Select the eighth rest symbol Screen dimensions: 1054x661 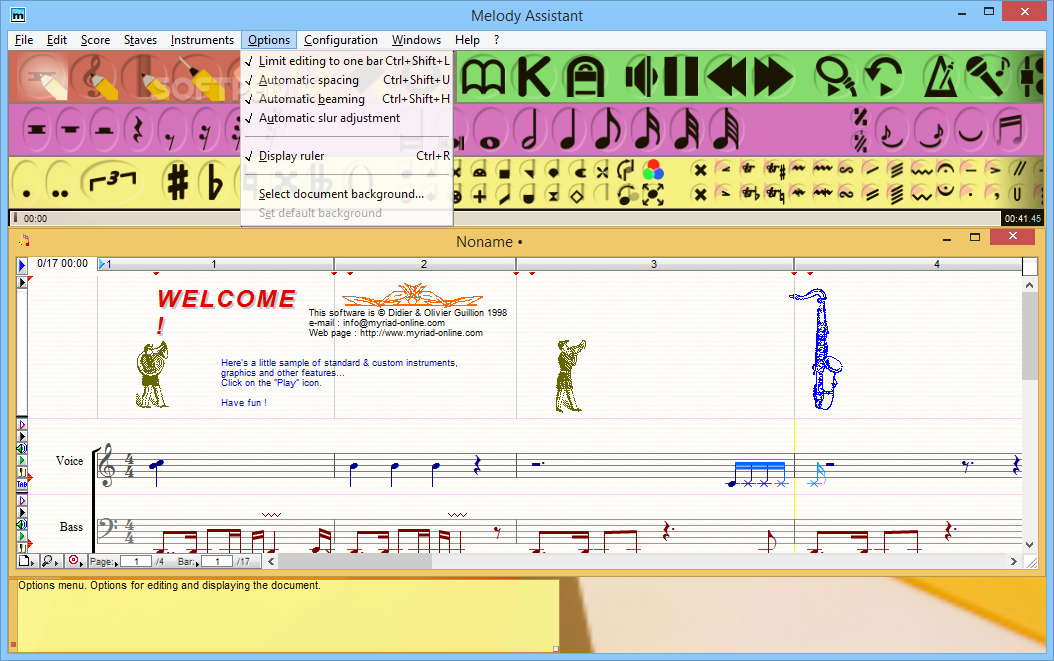pos(171,130)
